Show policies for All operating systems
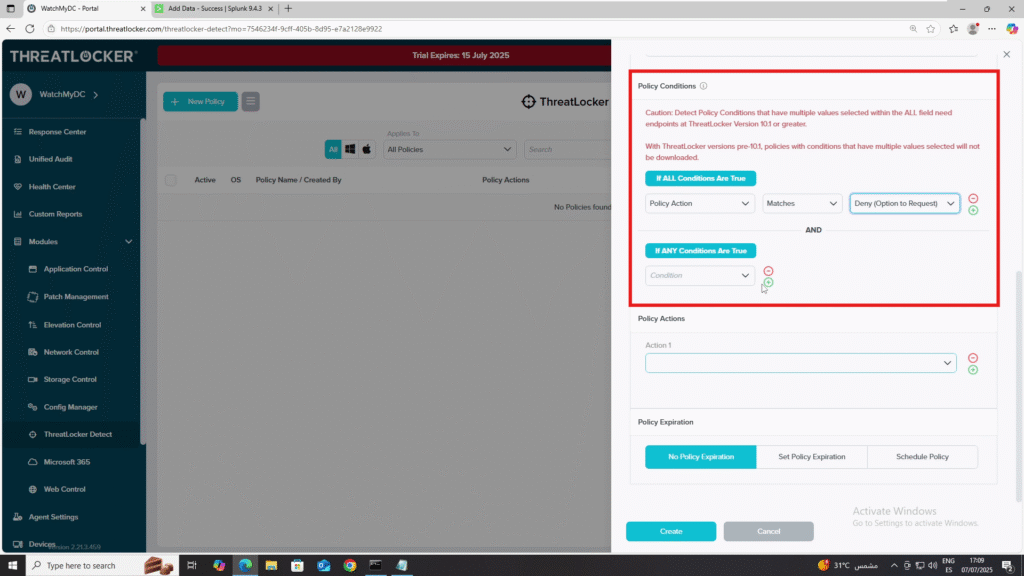1024x576 pixels. [x=333, y=150]
